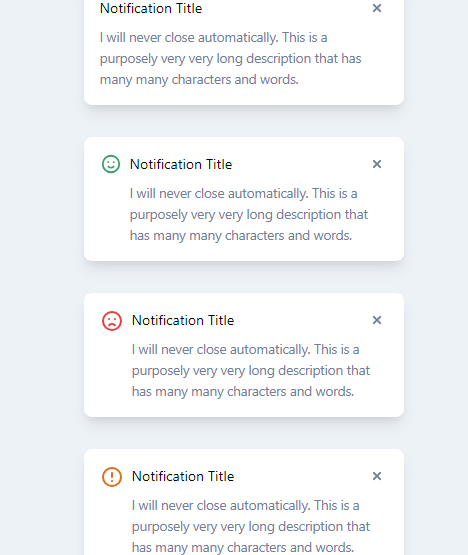Click the empty background between the smiley and frown cards
The image size is (468, 555).
(x=244, y=277)
